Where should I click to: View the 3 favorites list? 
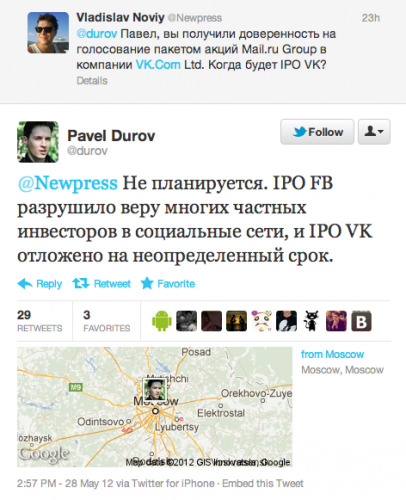[107, 321]
